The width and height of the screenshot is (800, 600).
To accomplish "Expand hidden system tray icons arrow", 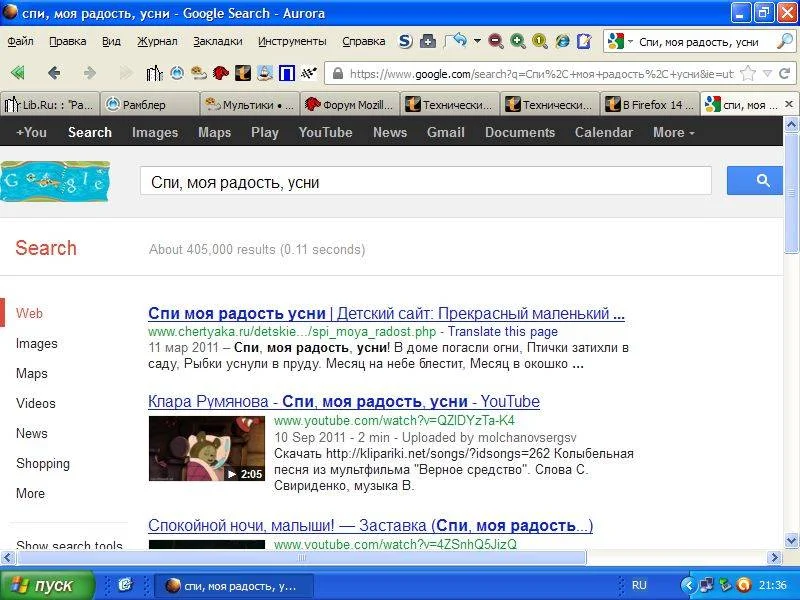I will point(689,585).
